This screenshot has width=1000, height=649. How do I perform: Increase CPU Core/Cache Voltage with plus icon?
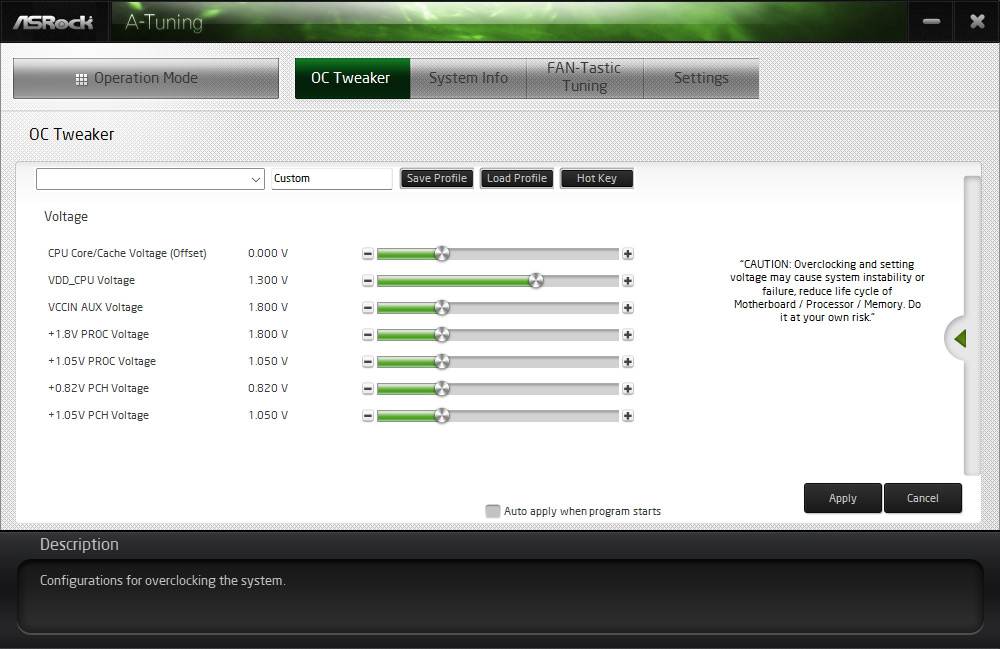coord(628,254)
